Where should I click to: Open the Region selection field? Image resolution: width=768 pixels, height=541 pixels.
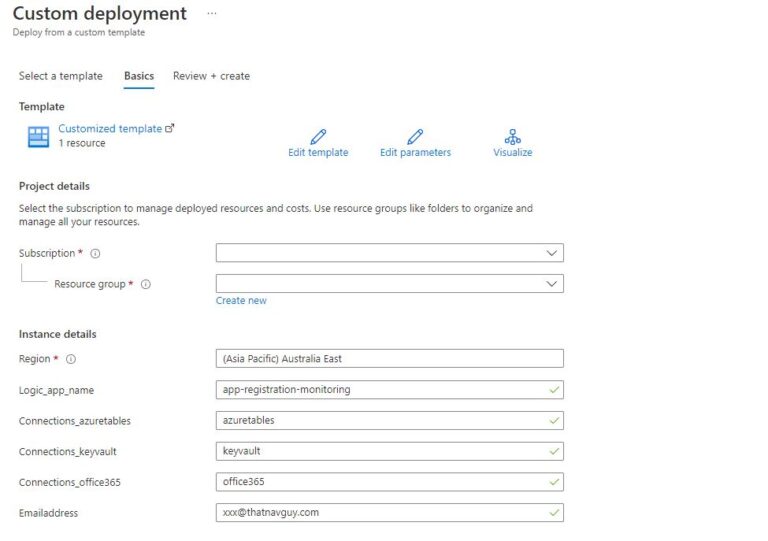click(x=389, y=358)
